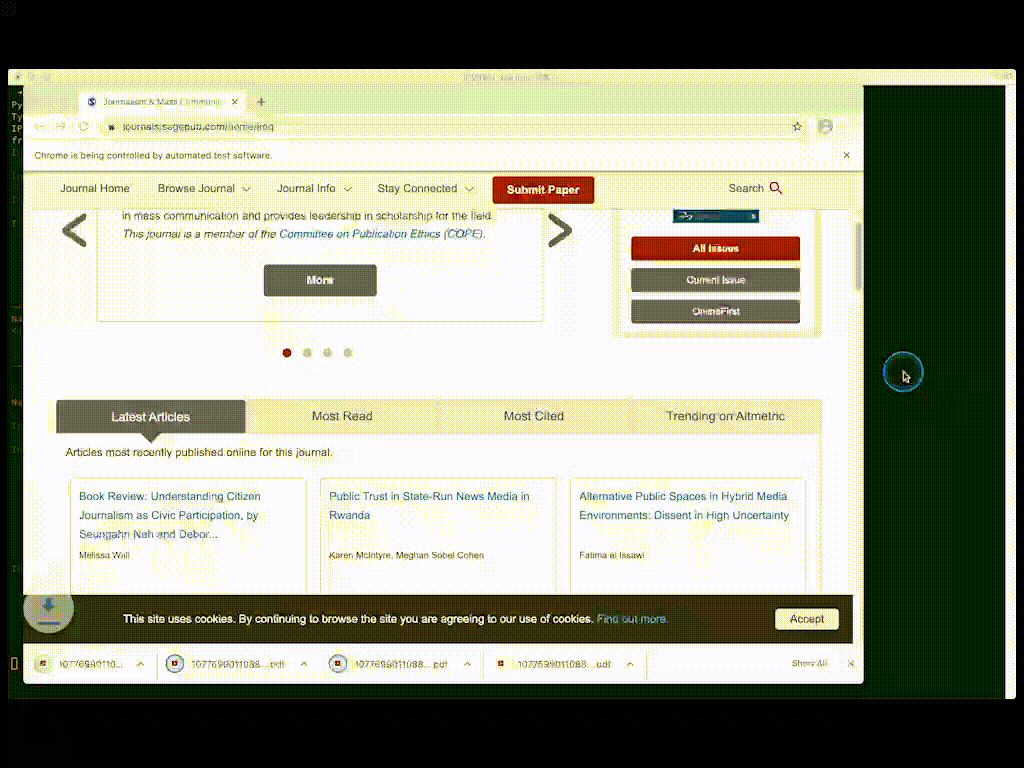This screenshot has width=1024, height=768.
Task: Open the Chrome profile avatar icon
Action: click(825, 126)
